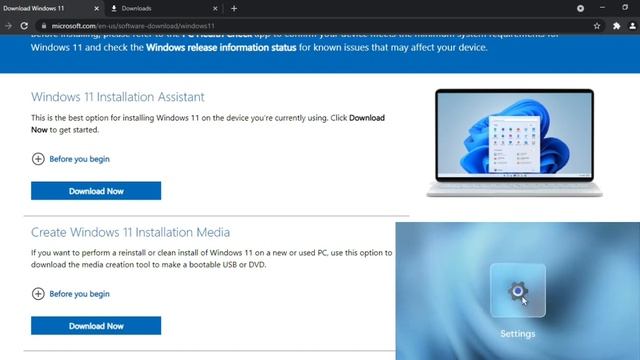Click the round icon beside the minimize button
This screenshot has width=640, height=360.
(580, 8)
